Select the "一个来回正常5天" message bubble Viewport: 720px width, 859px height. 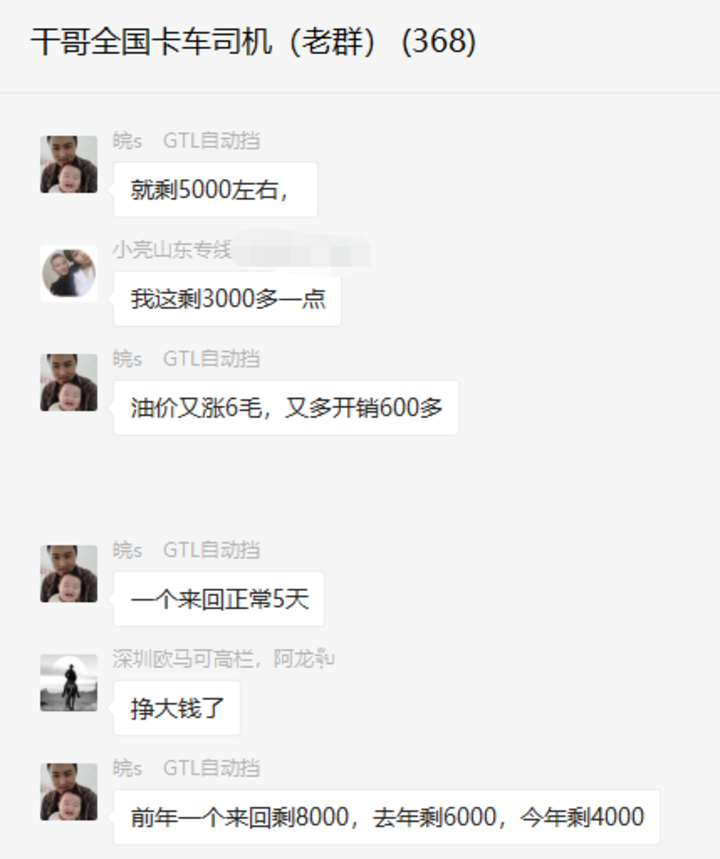(219, 599)
